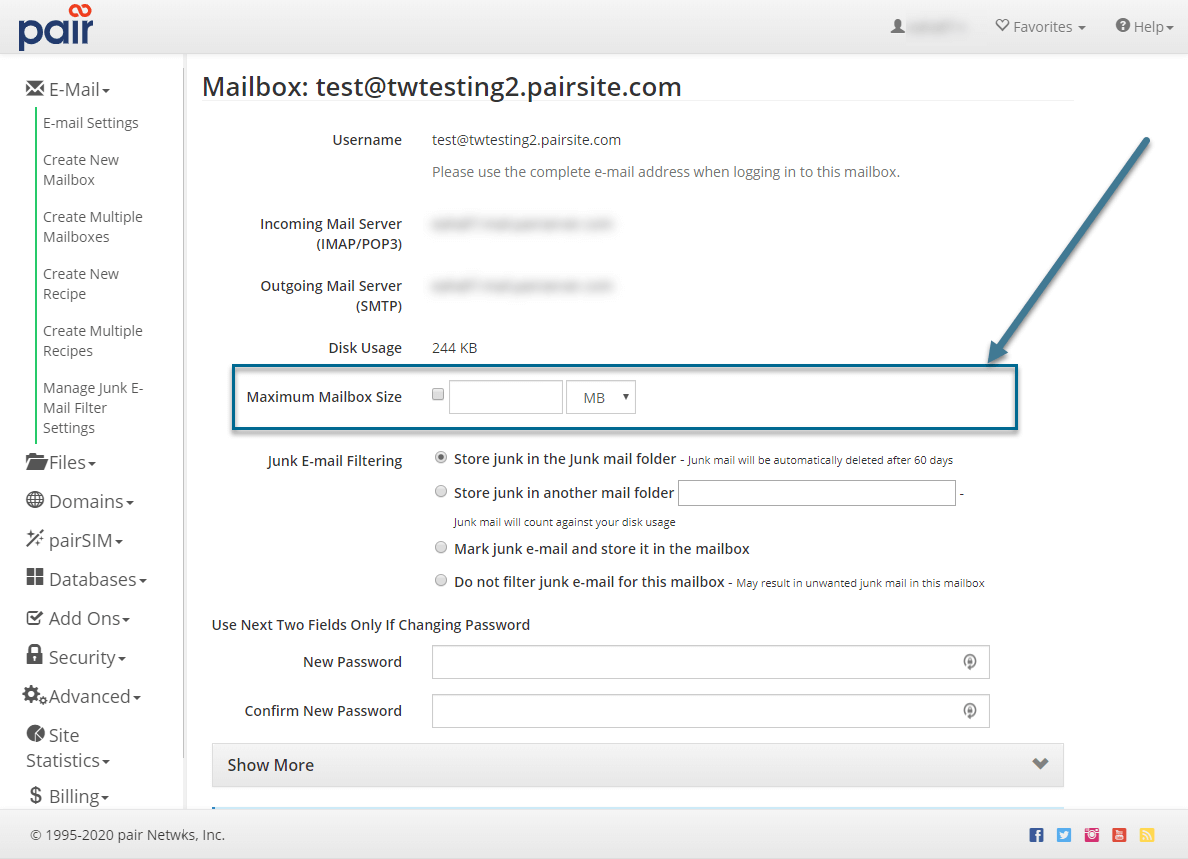The height and width of the screenshot is (859, 1188).
Task: Enable the Maximum Mailbox Size checkbox
Action: (x=438, y=394)
